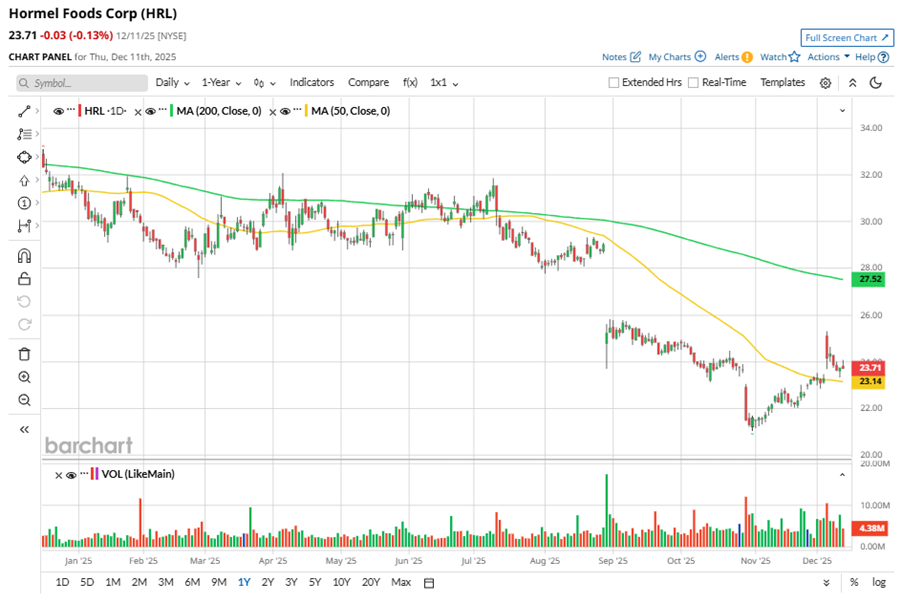The width and height of the screenshot is (902, 603).
Task: Select the Max time range
Action: (401, 582)
